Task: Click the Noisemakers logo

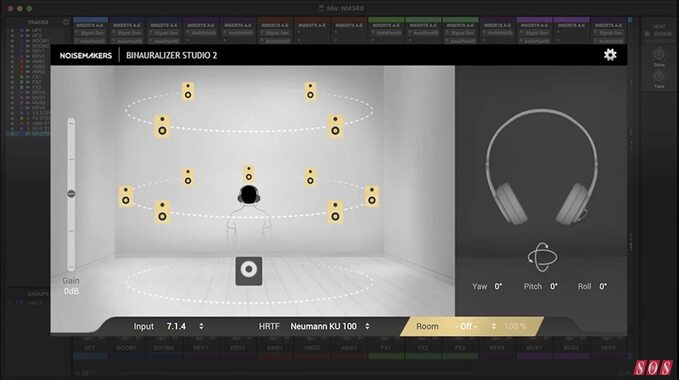Action: pos(86,55)
